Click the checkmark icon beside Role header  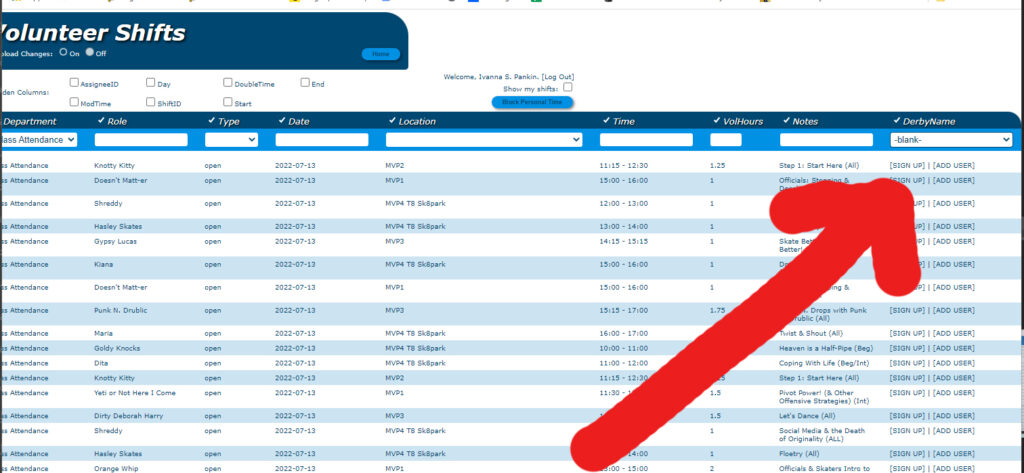tap(100, 121)
